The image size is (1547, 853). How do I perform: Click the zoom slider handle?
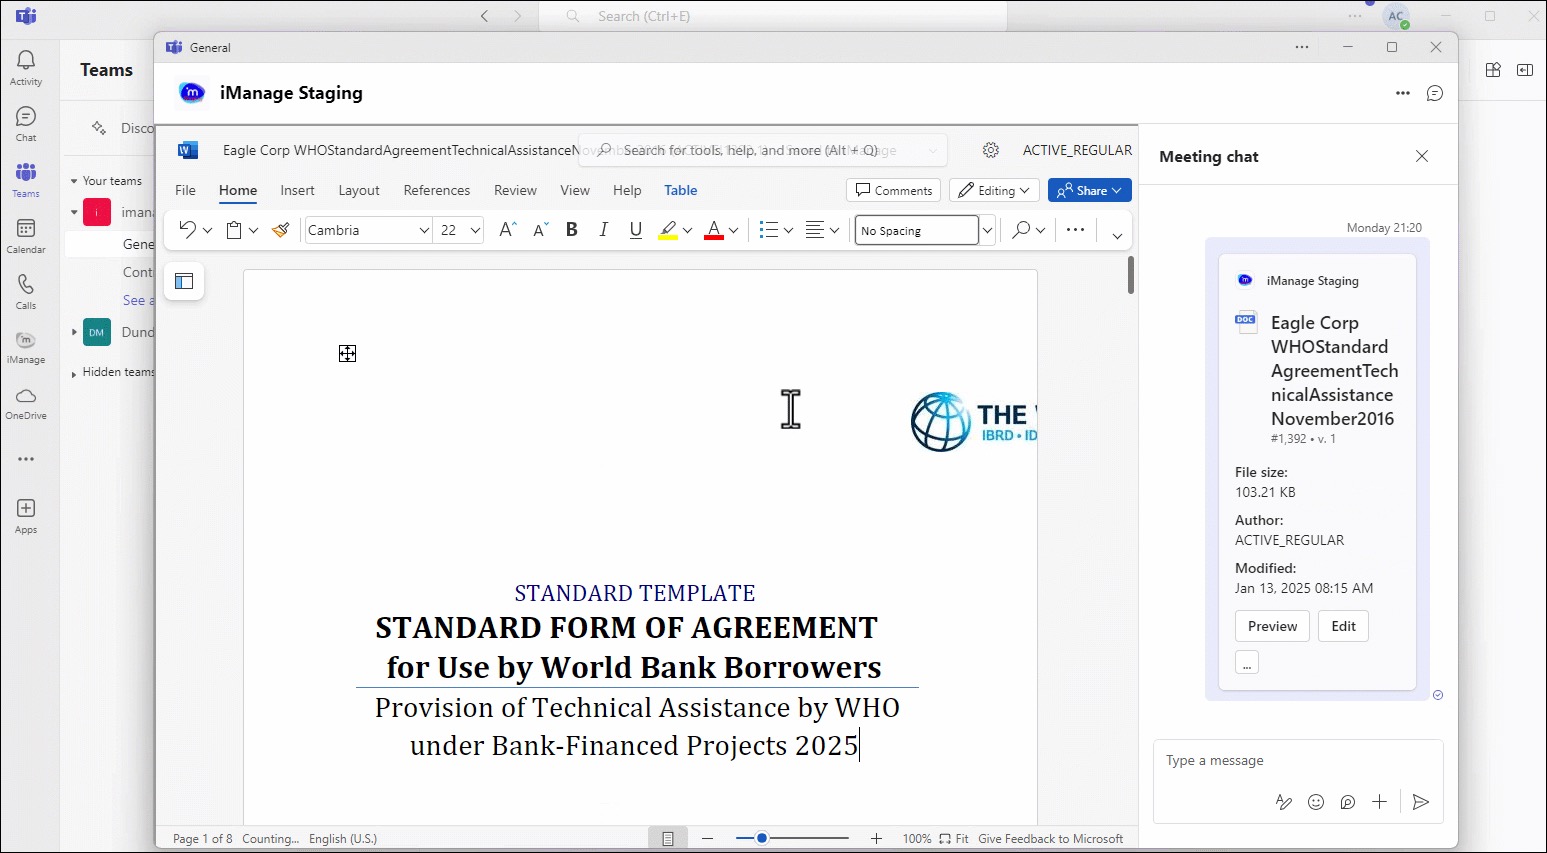(x=762, y=838)
